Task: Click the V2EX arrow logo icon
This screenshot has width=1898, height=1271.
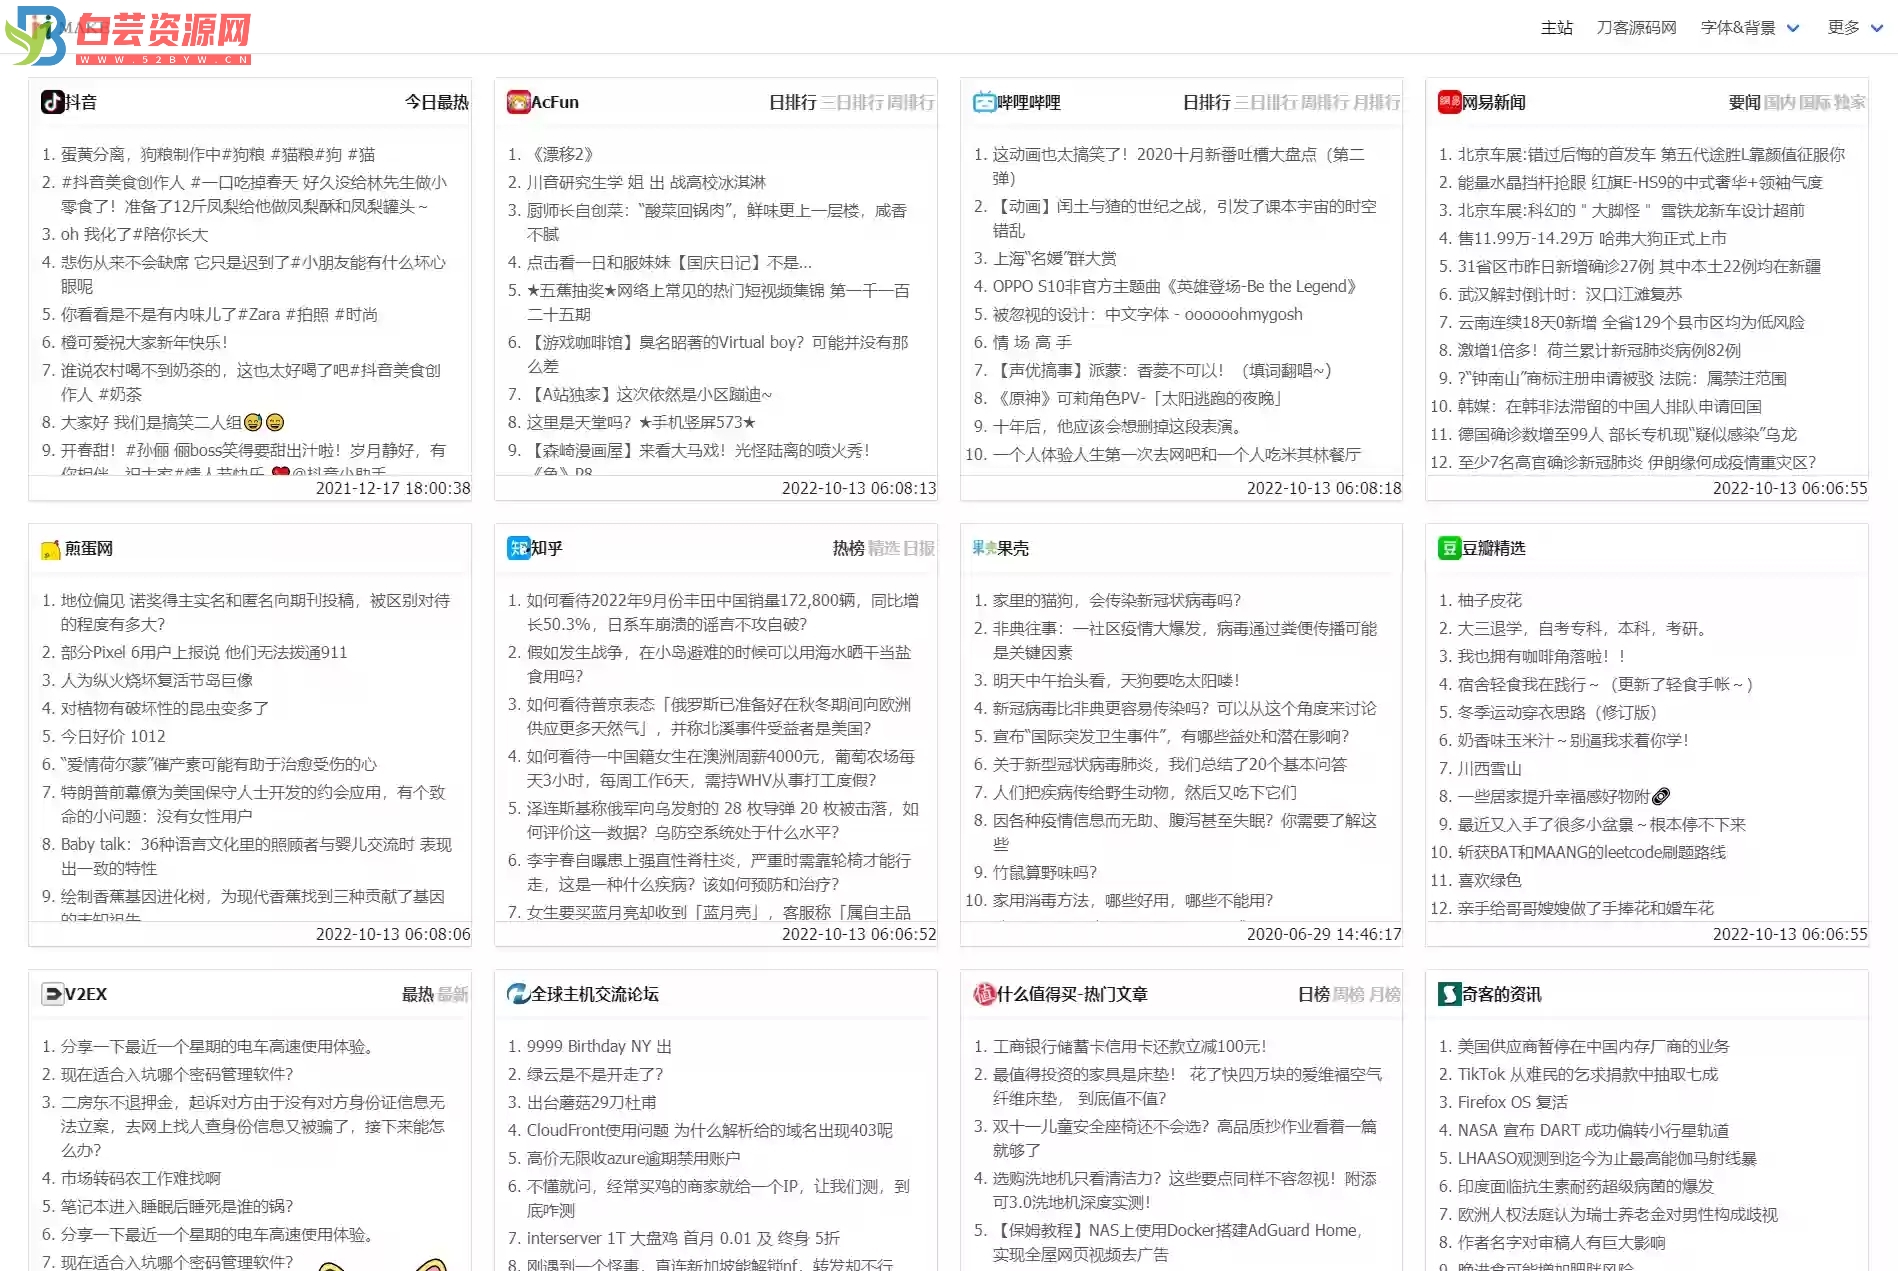Action: (52, 994)
